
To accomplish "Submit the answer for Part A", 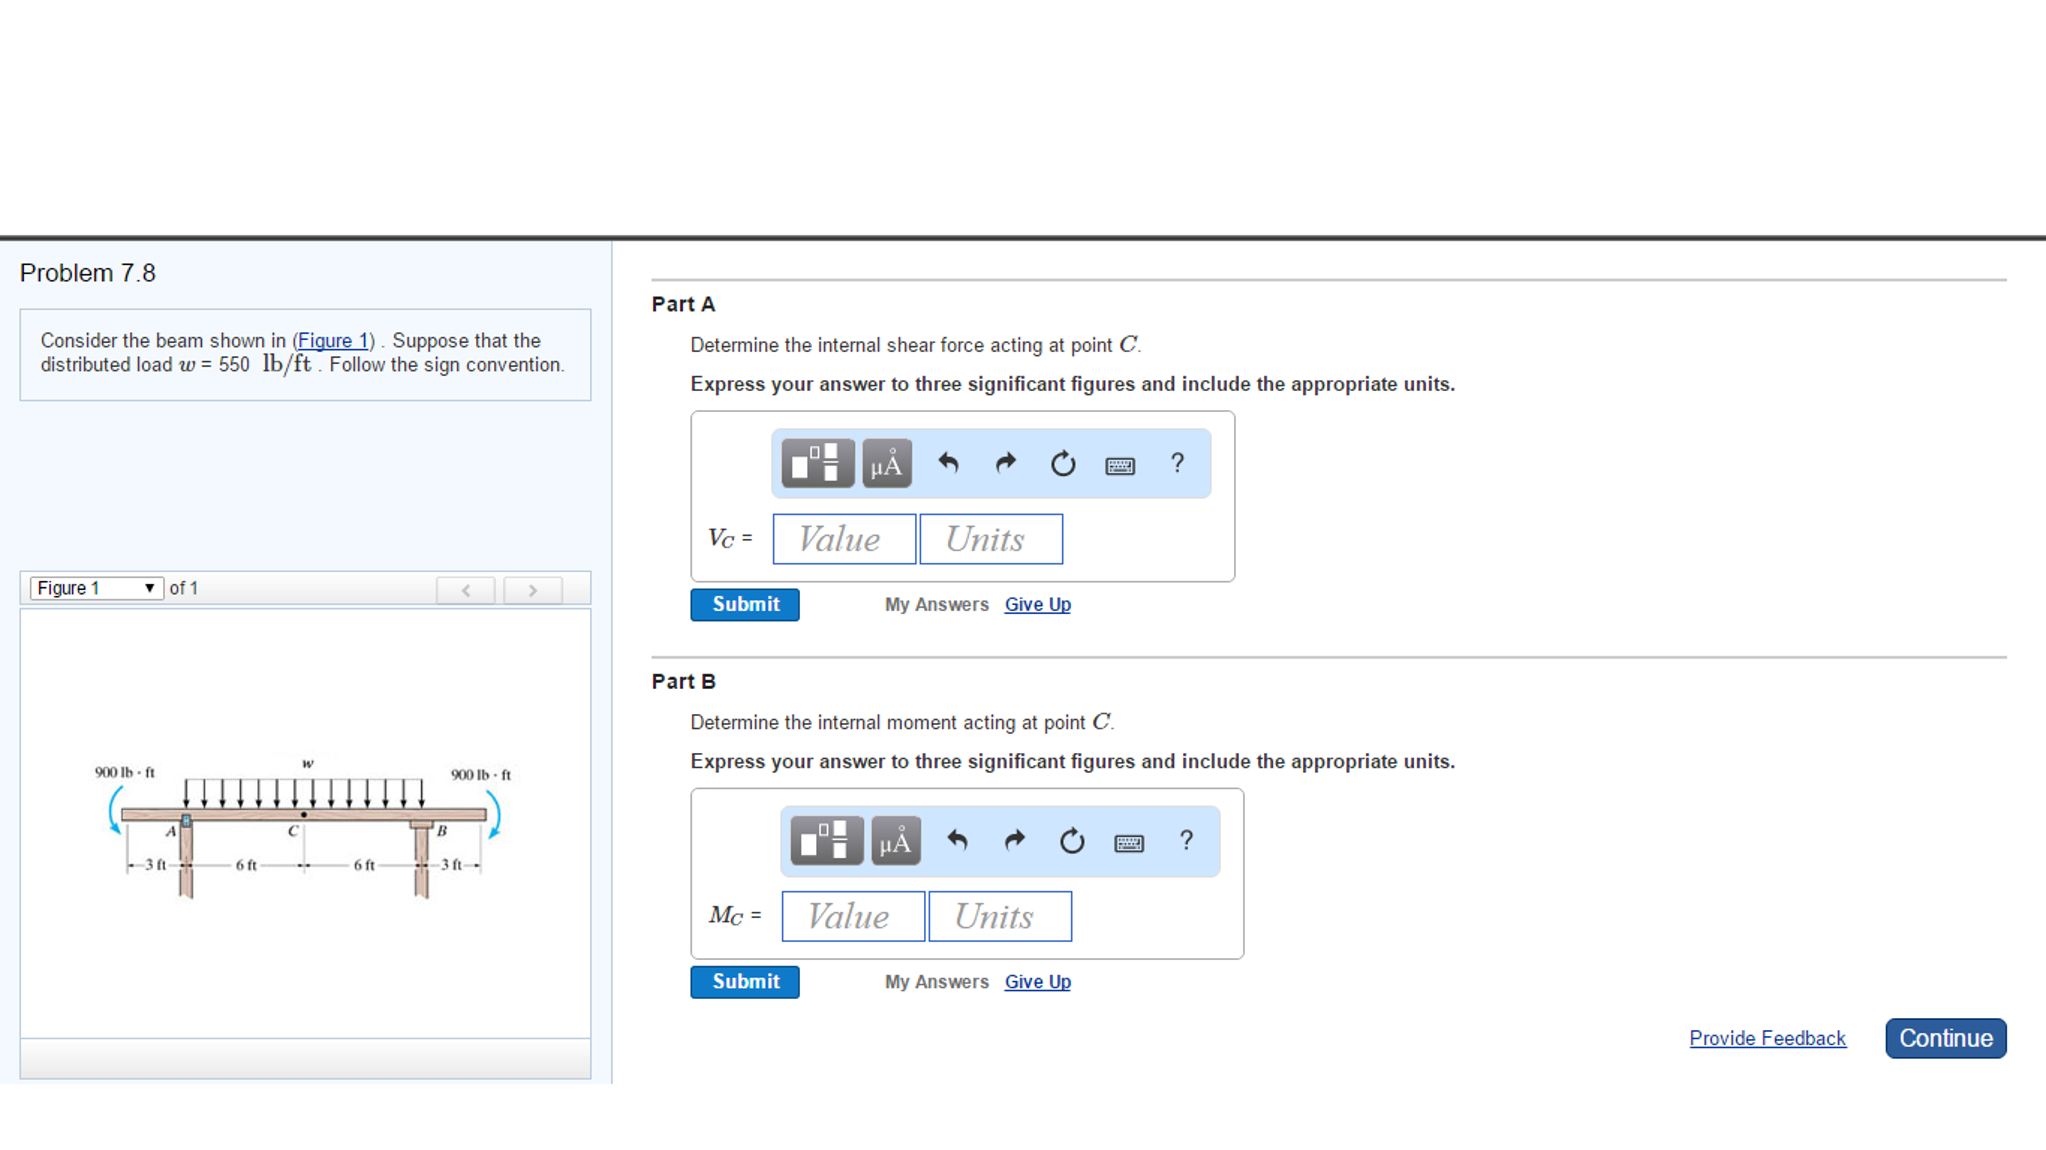I will (x=745, y=605).
